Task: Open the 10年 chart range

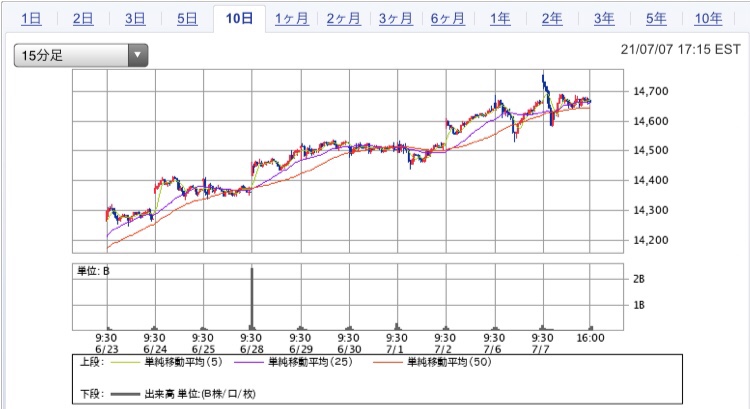Action: (708, 19)
